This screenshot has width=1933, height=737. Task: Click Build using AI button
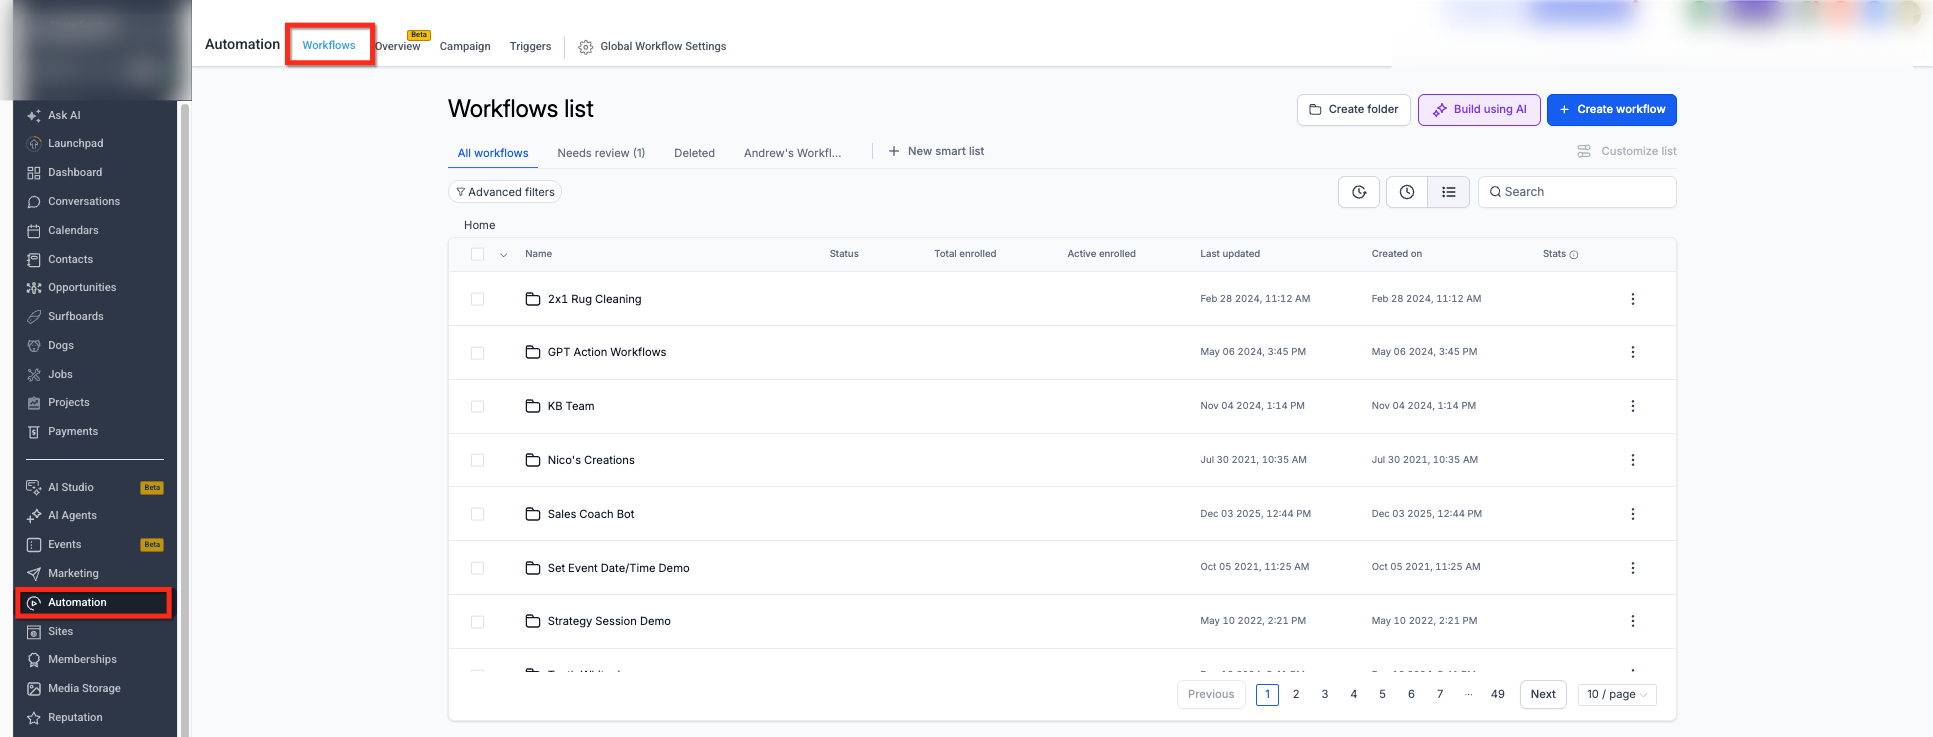(1479, 110)
